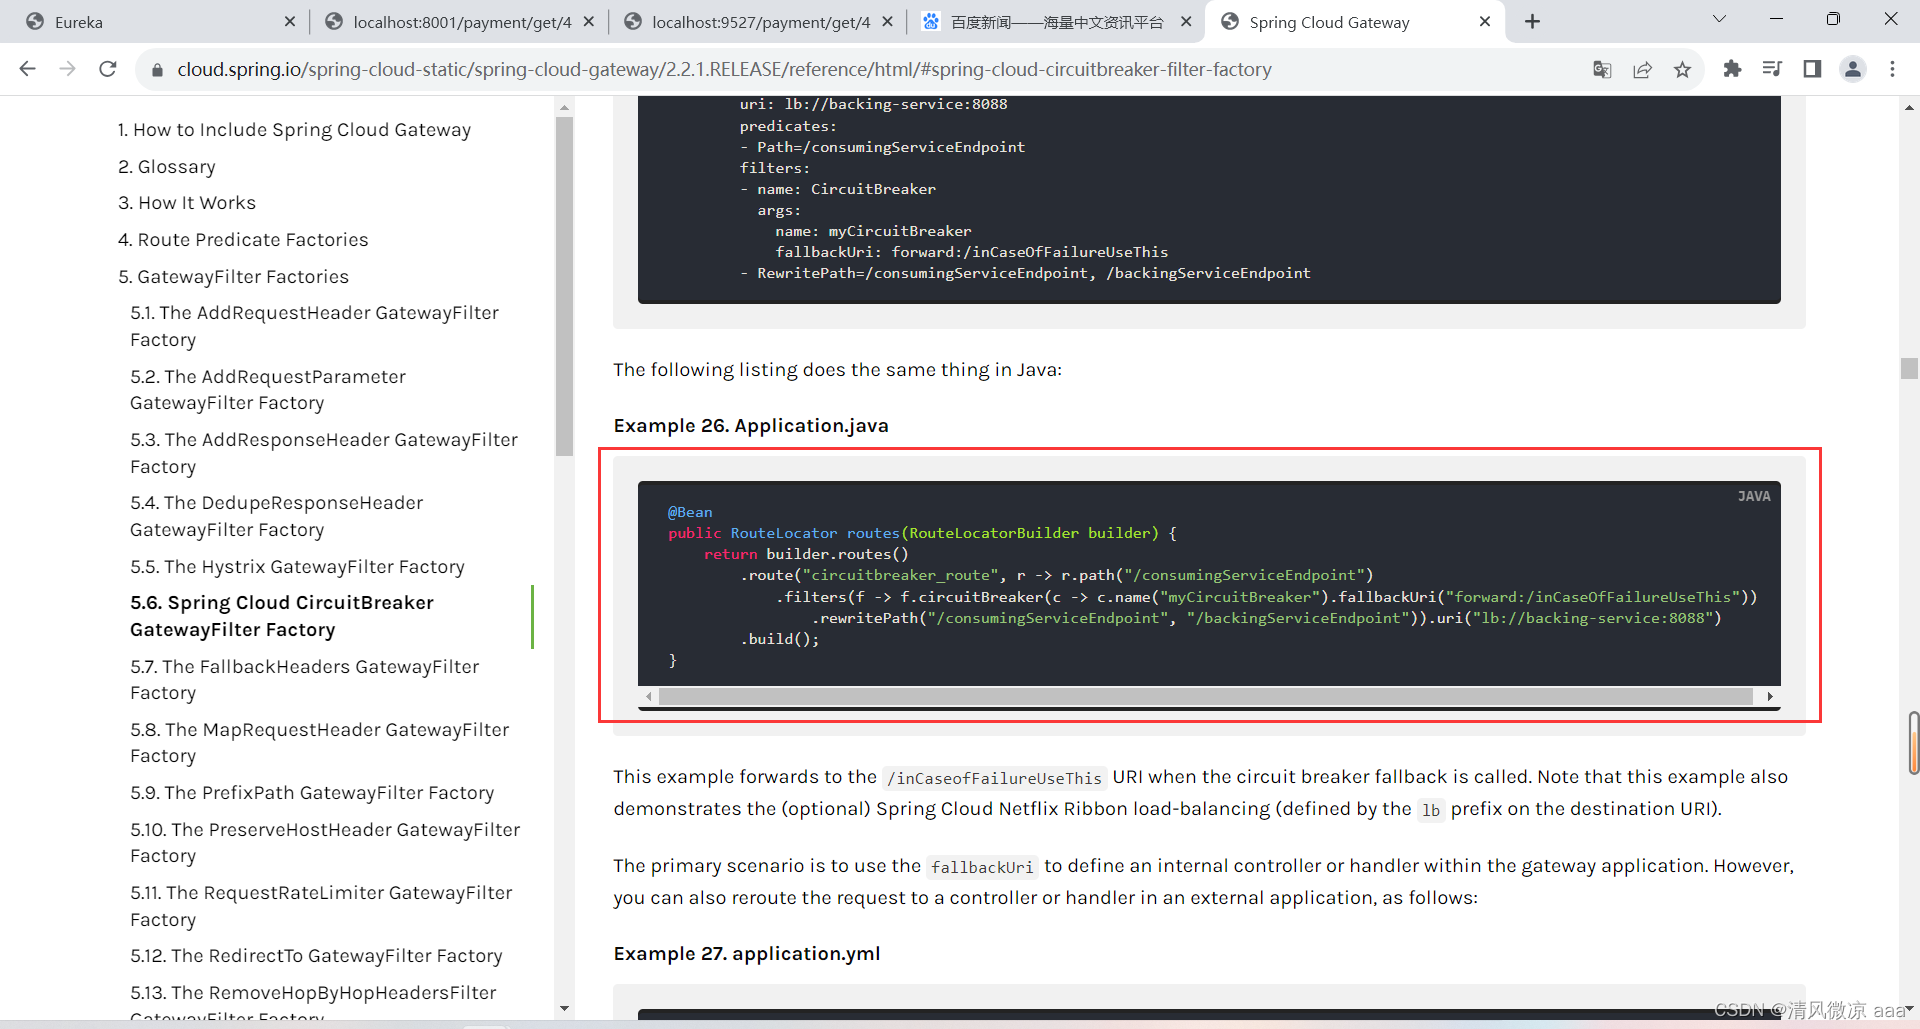Click 'The following listing does the same' text
Screen dimensions: 1920x1029
coord(837,370)
